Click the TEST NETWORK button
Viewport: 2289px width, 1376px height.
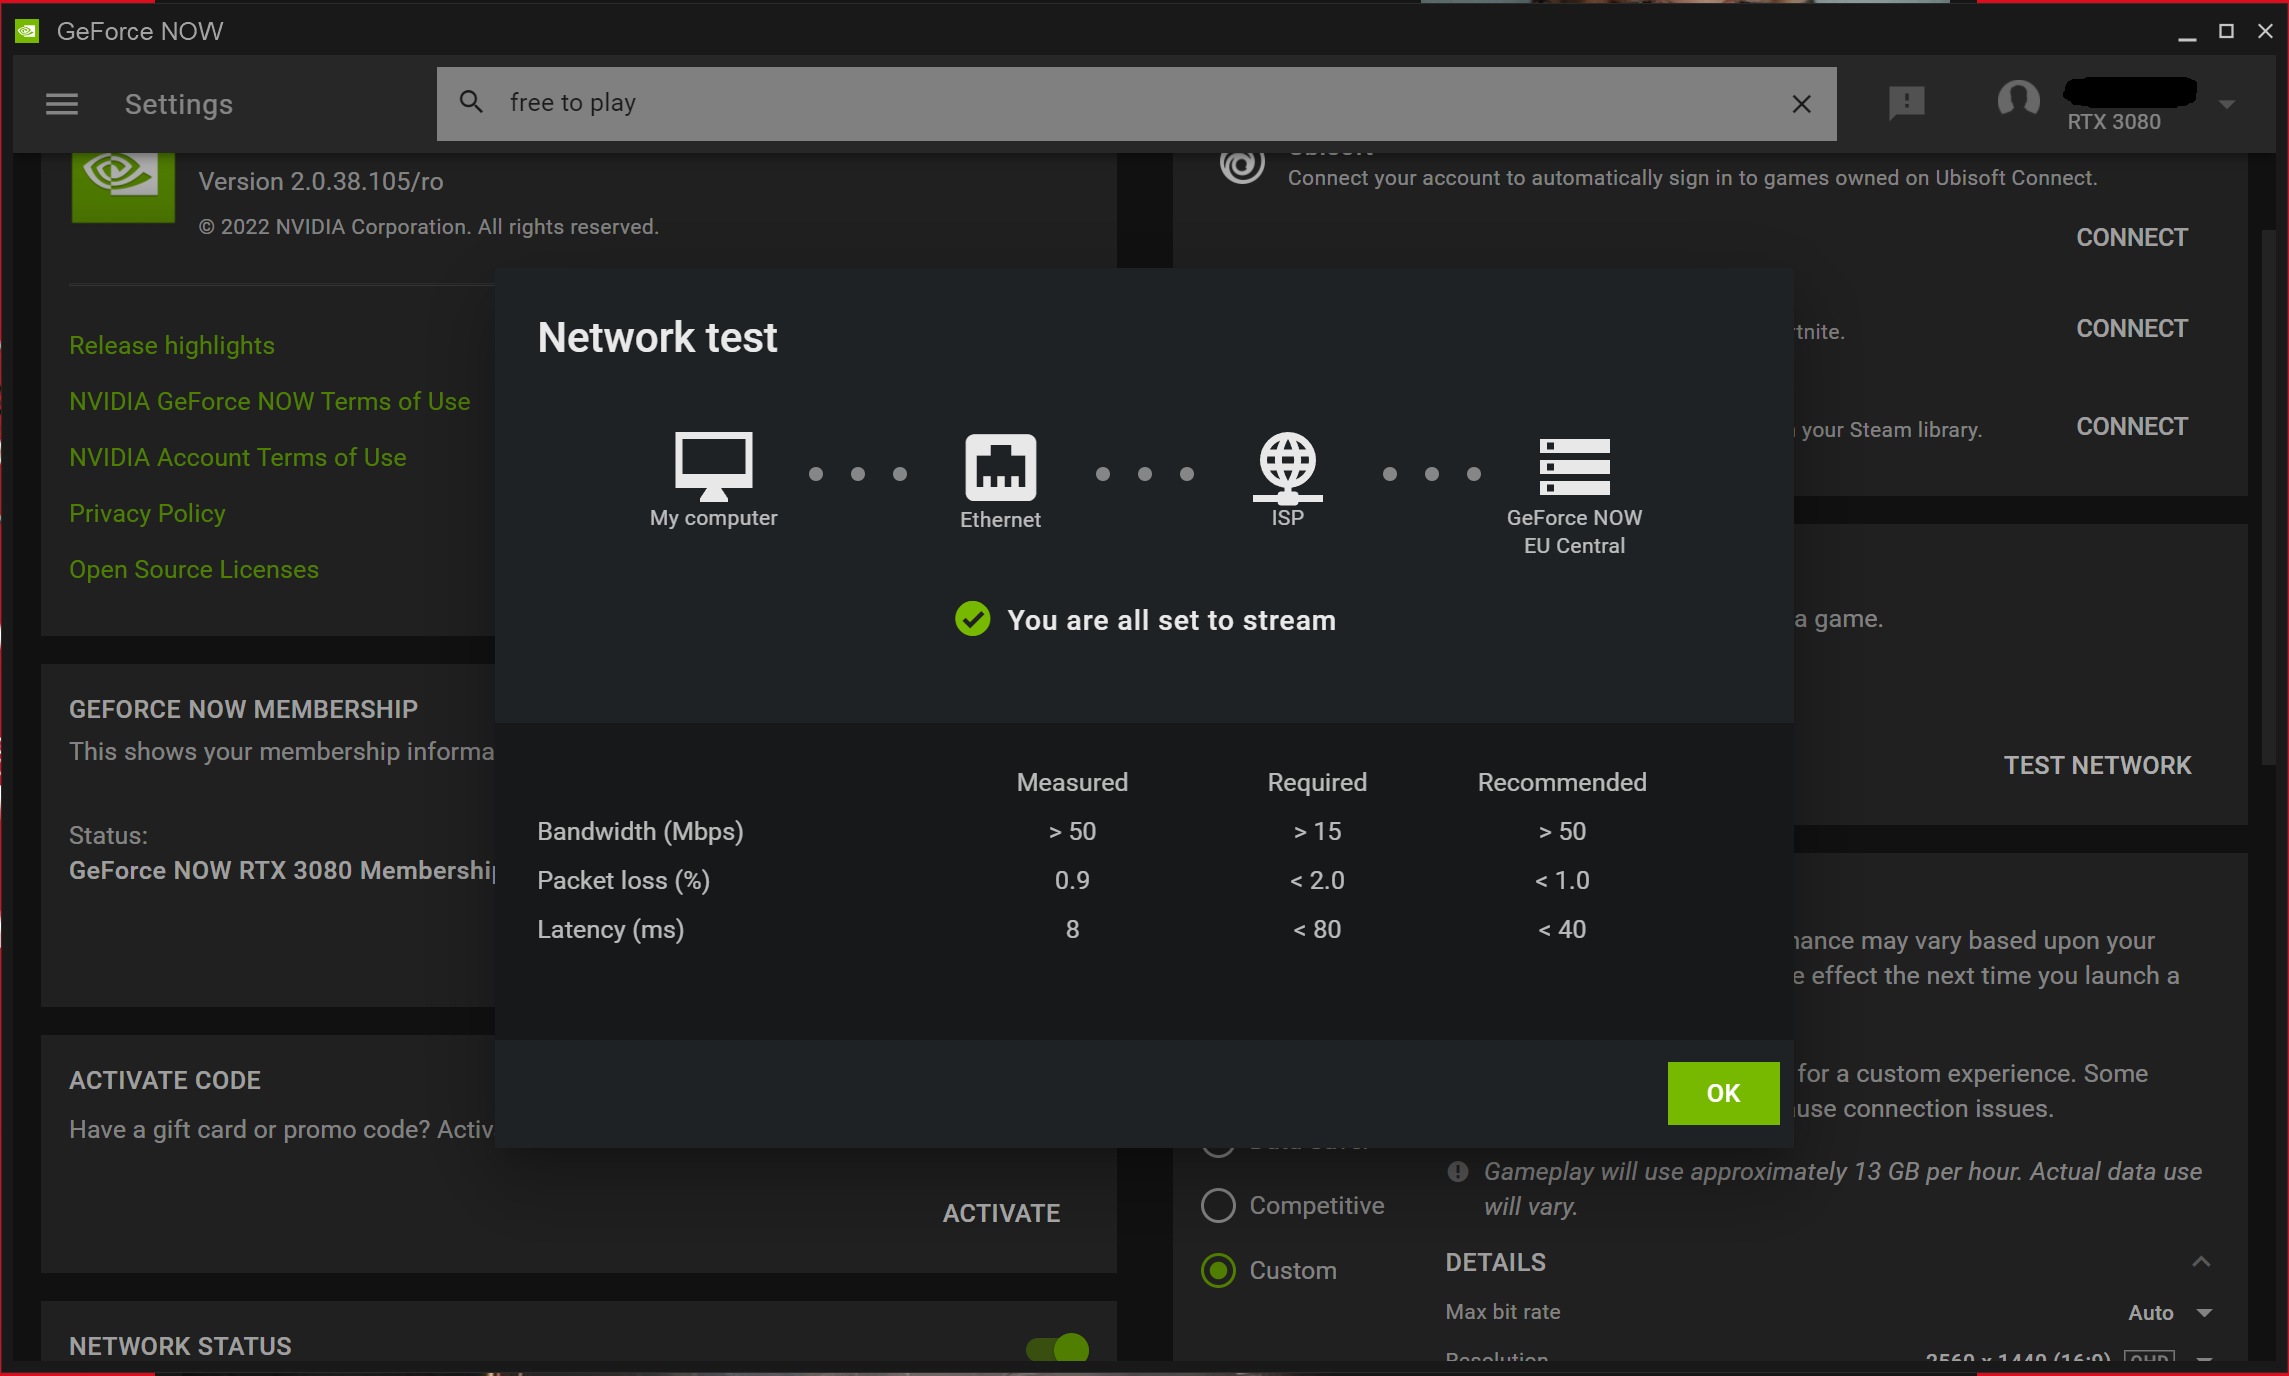point(2097,766)
